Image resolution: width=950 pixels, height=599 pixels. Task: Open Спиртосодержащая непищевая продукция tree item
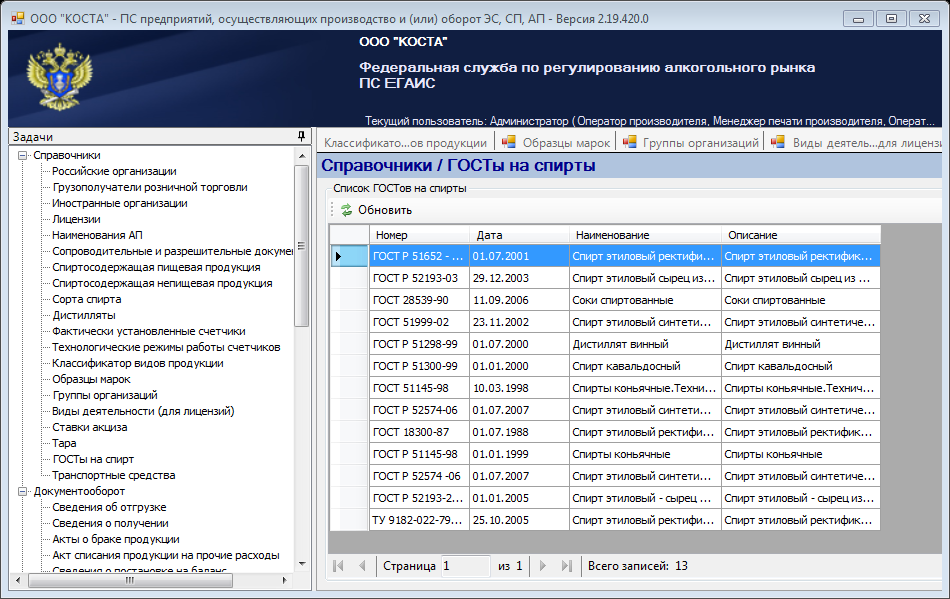pyautogui.click(x=162, y=283)
